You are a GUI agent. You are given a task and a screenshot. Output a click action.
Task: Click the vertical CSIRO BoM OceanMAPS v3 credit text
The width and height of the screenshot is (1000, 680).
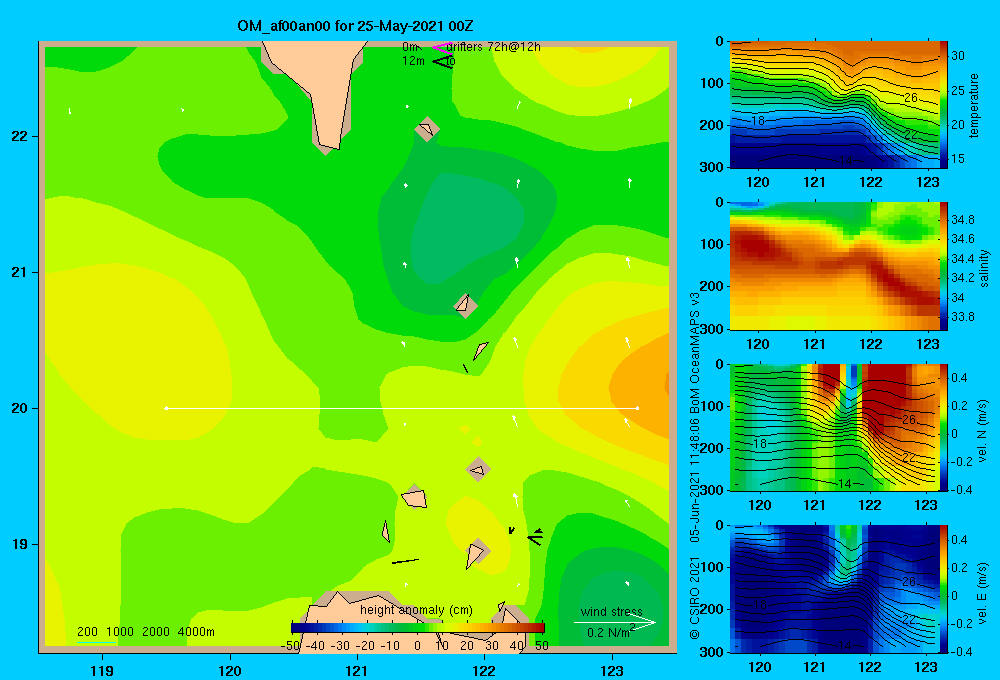click(x=695, y=466)
